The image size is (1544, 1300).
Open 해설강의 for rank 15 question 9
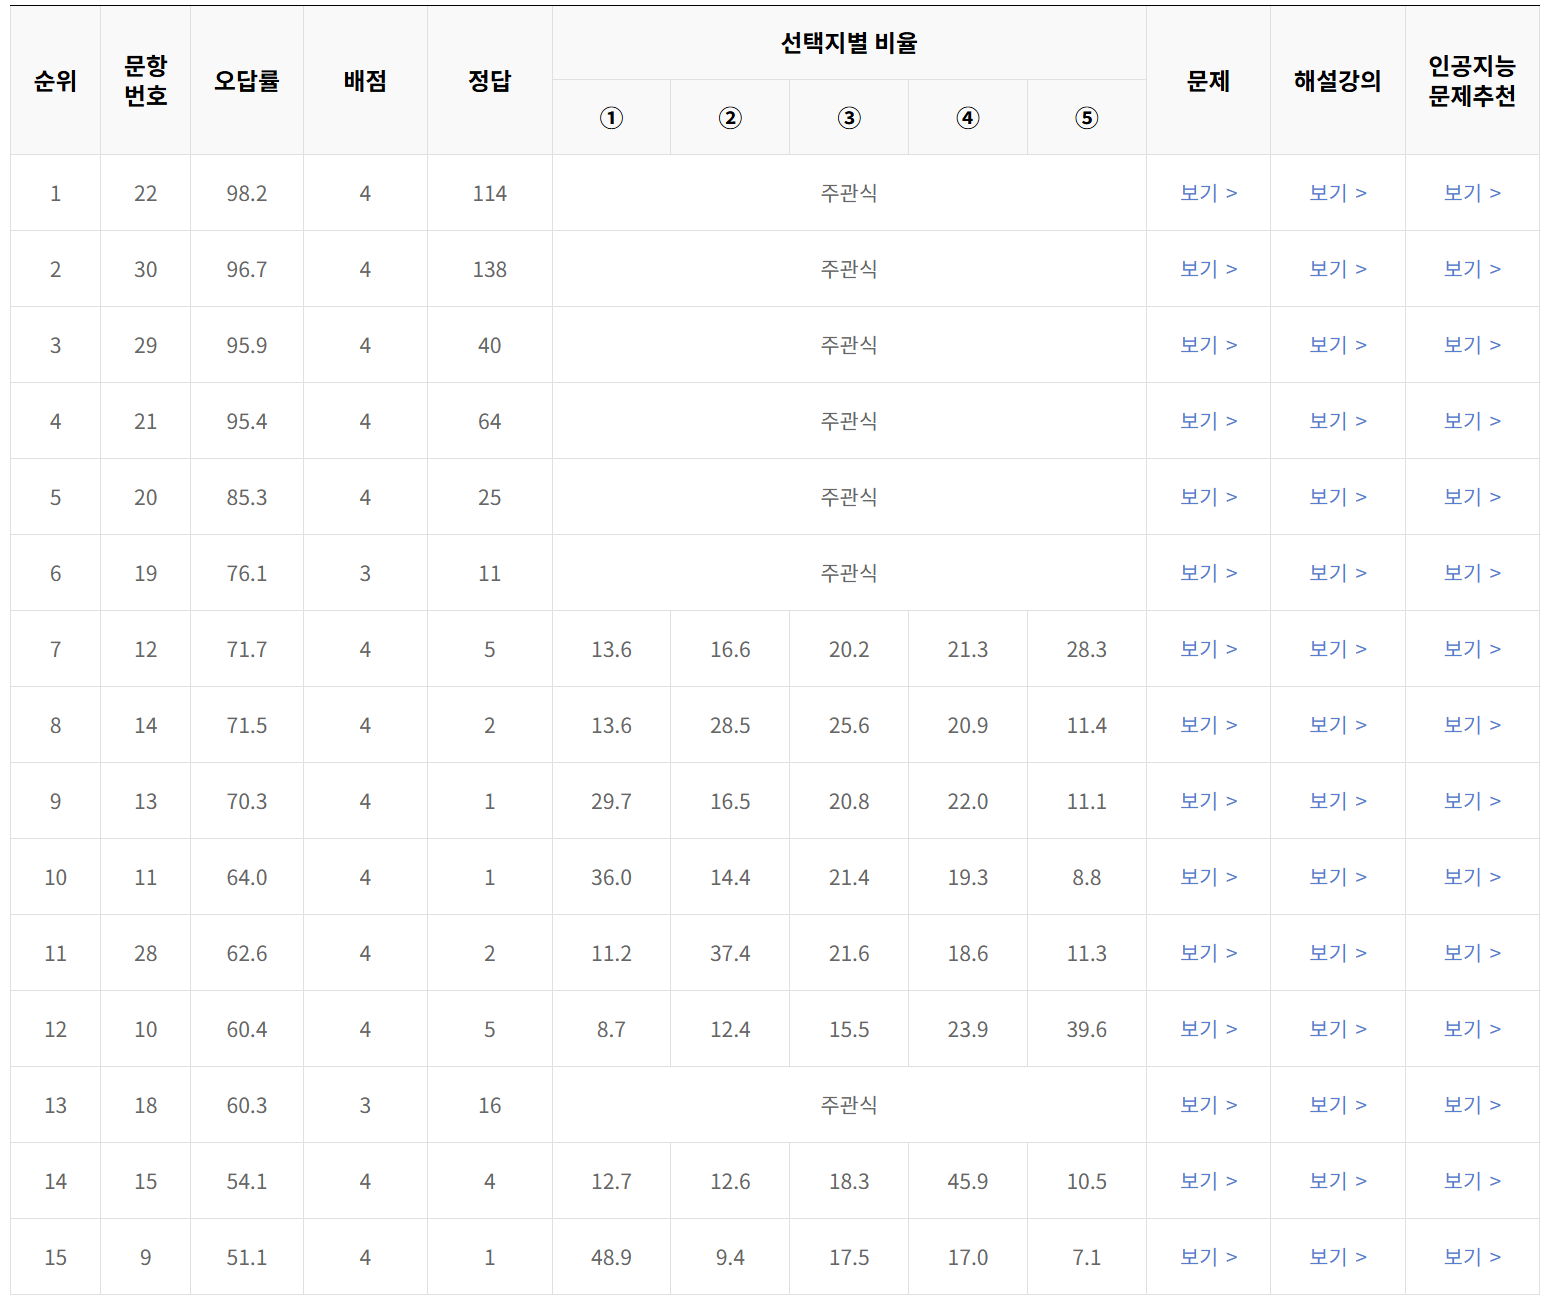click(1337, 1257)
